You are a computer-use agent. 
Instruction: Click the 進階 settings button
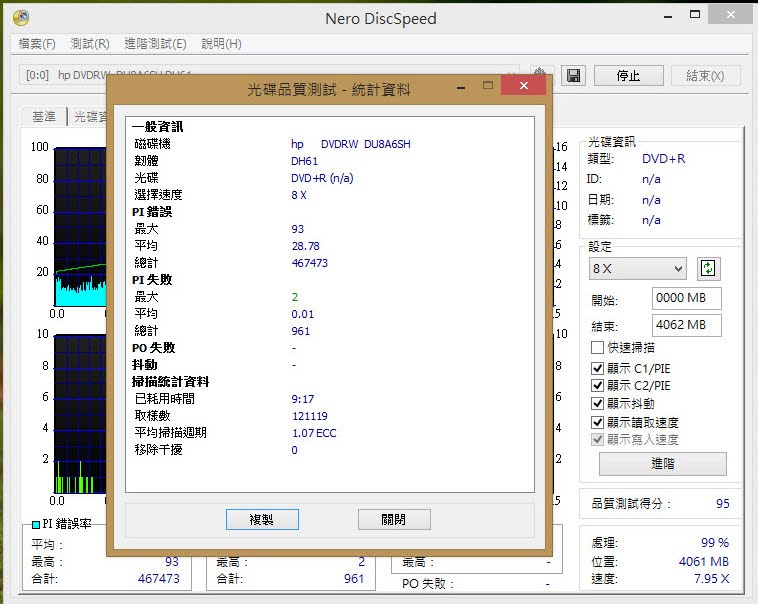[x=663, y=464]
